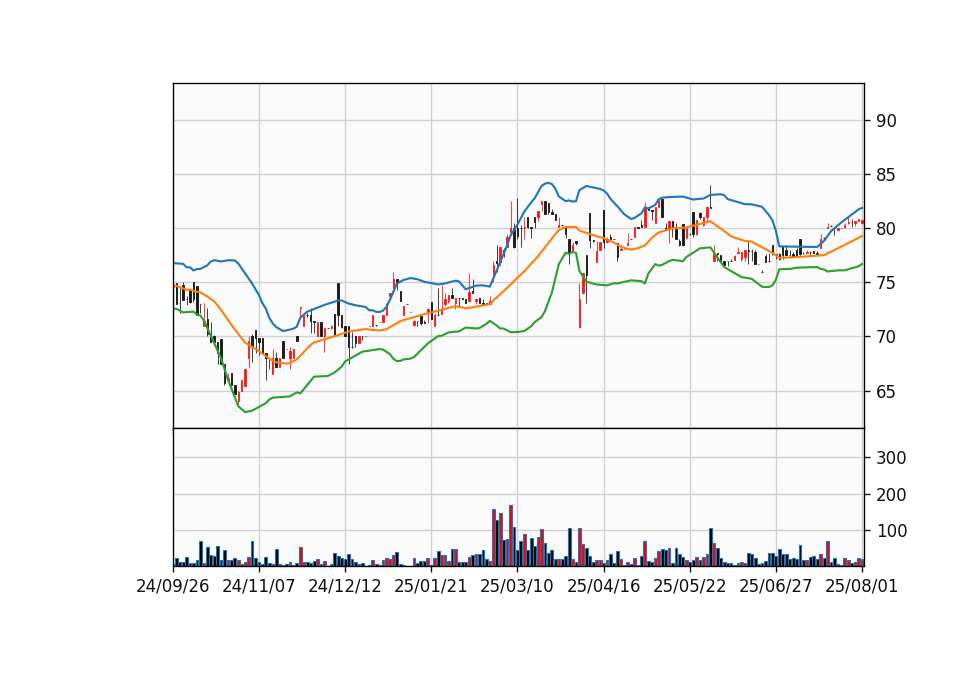Click the 24/11/07 date label
The image size is (960, 690).
[x=258, y=587]
